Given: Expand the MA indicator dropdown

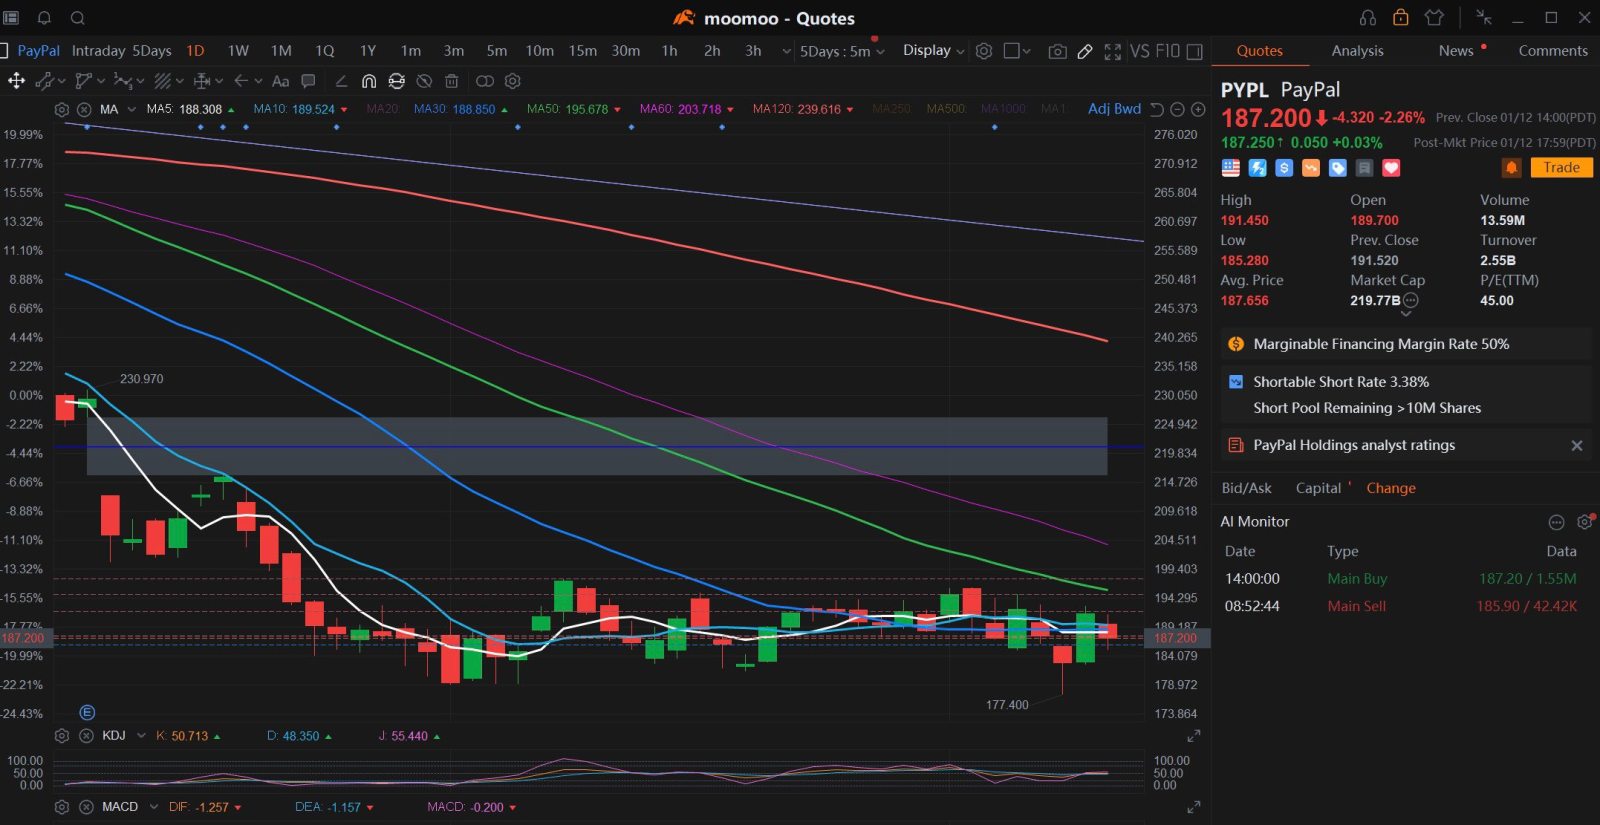Looking at the screenshot, I should pos(131,109).
